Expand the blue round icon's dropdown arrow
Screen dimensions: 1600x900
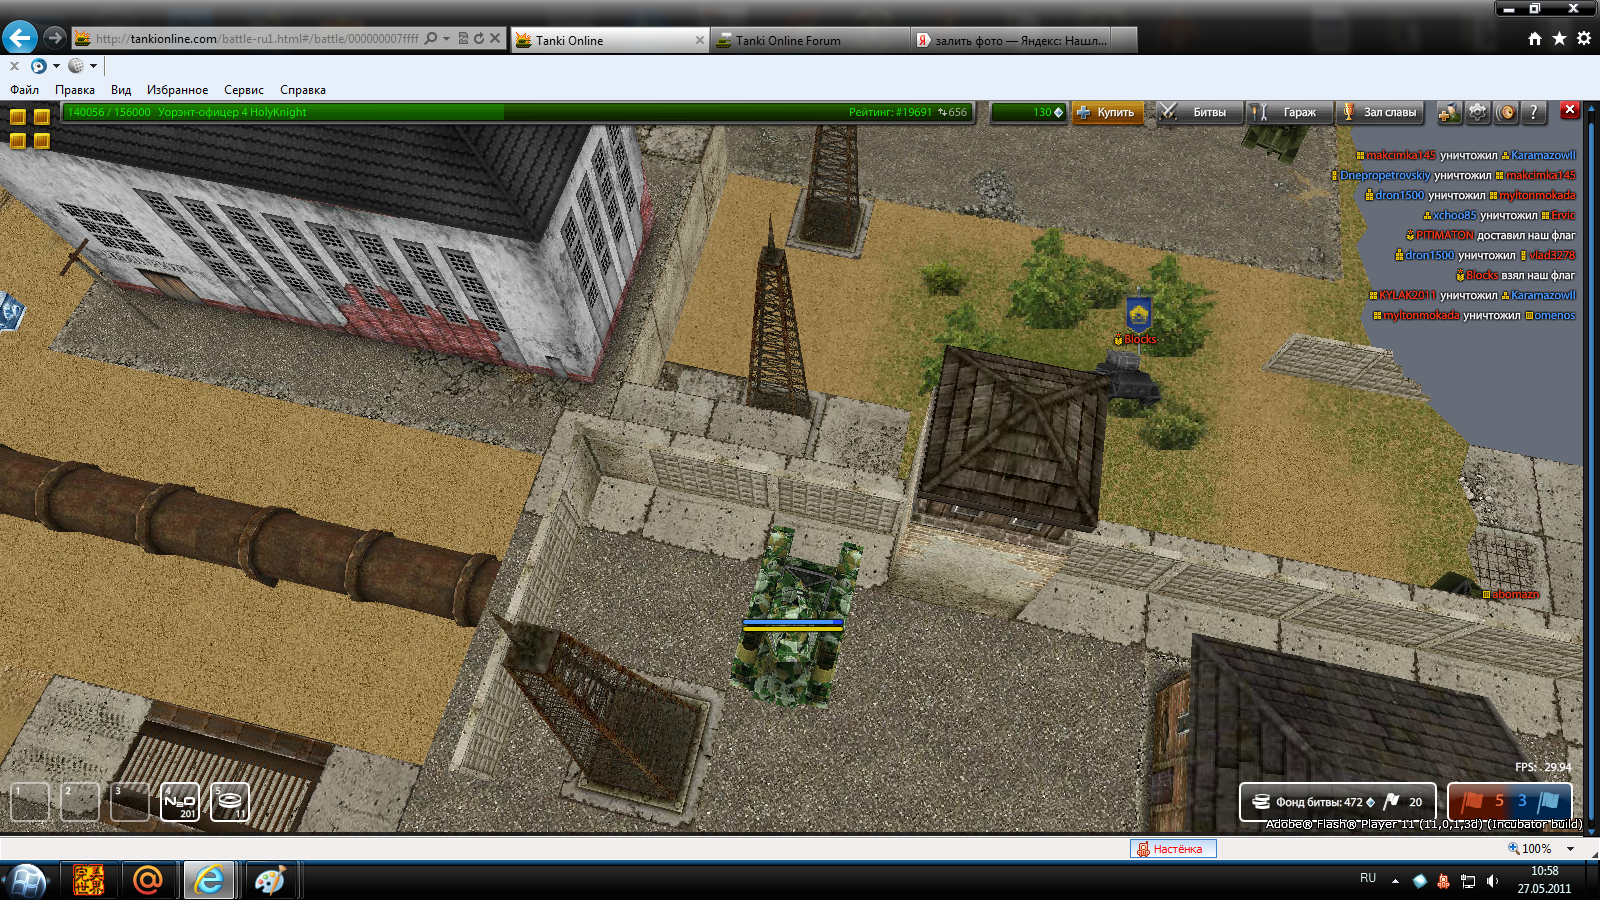click(56, 66)
